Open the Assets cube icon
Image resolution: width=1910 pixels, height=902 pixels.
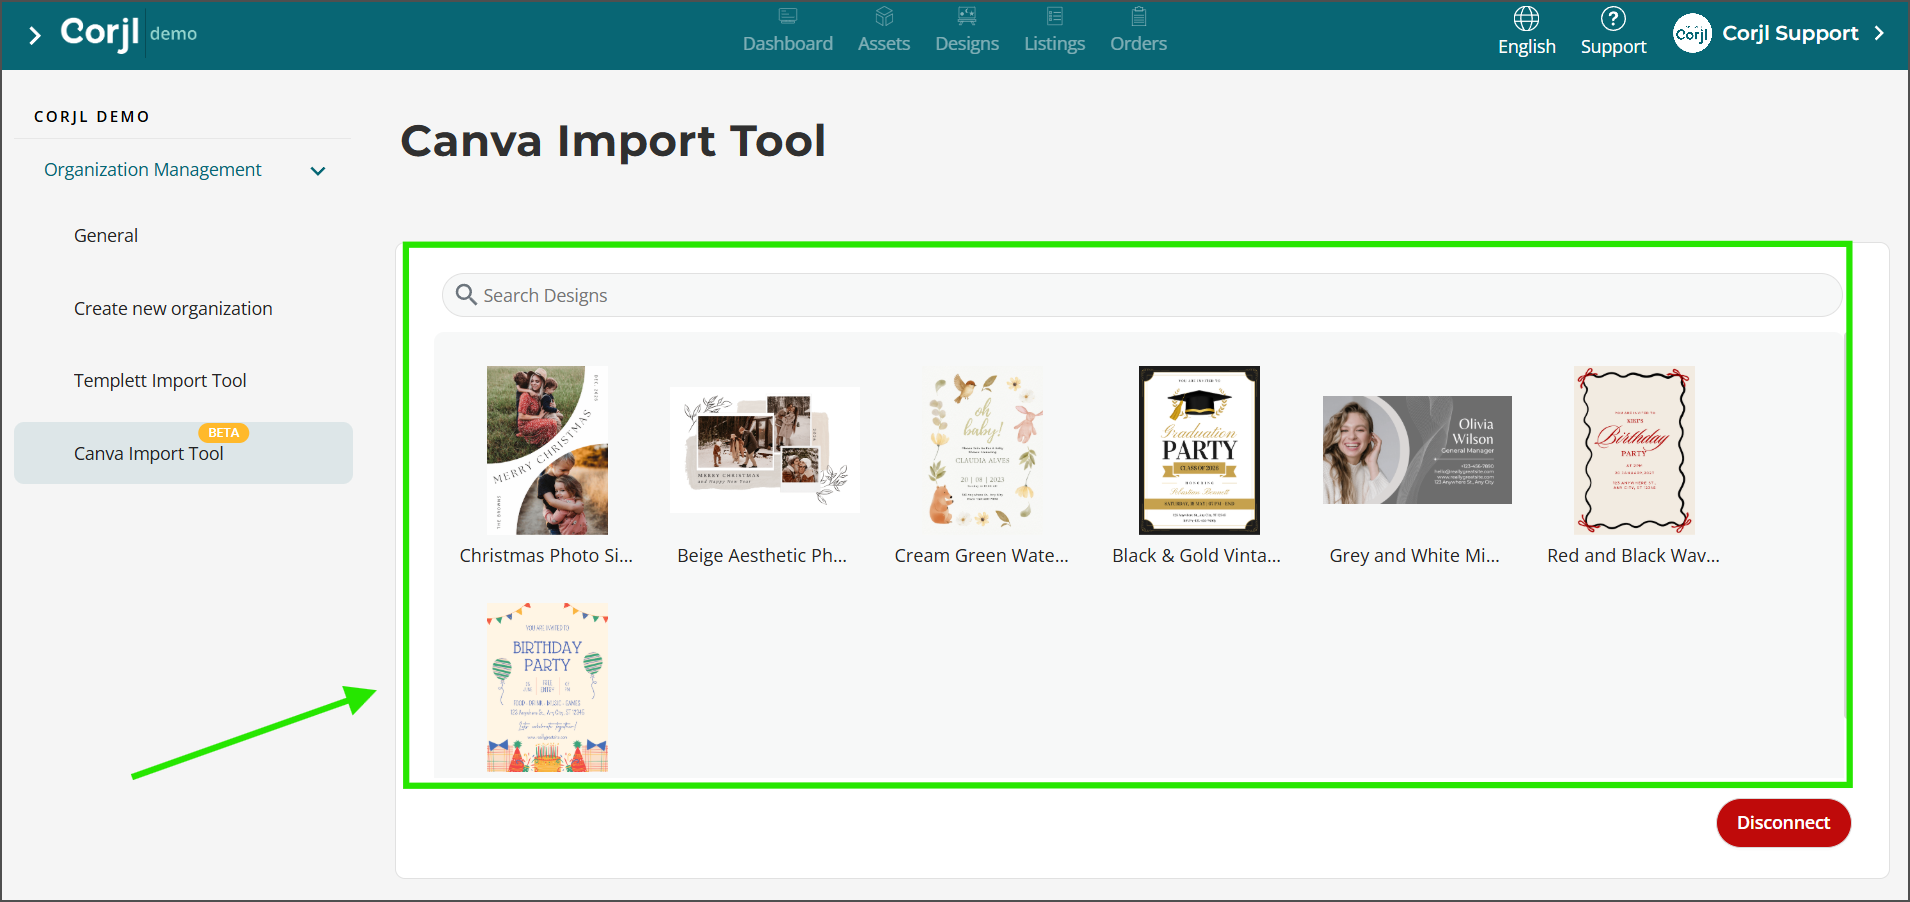(884, 16)
